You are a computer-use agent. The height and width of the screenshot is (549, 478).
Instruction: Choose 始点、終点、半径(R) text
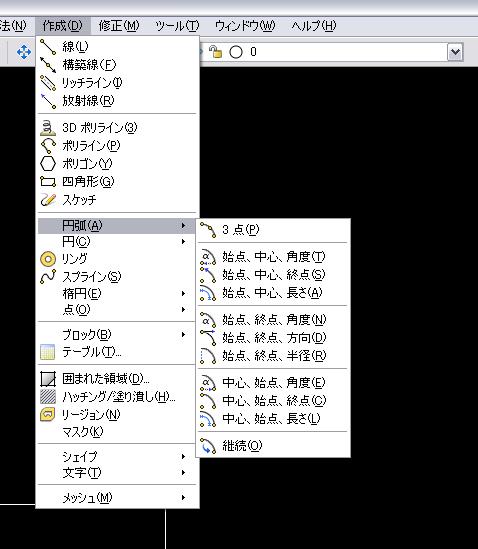(x=274, y=356)
